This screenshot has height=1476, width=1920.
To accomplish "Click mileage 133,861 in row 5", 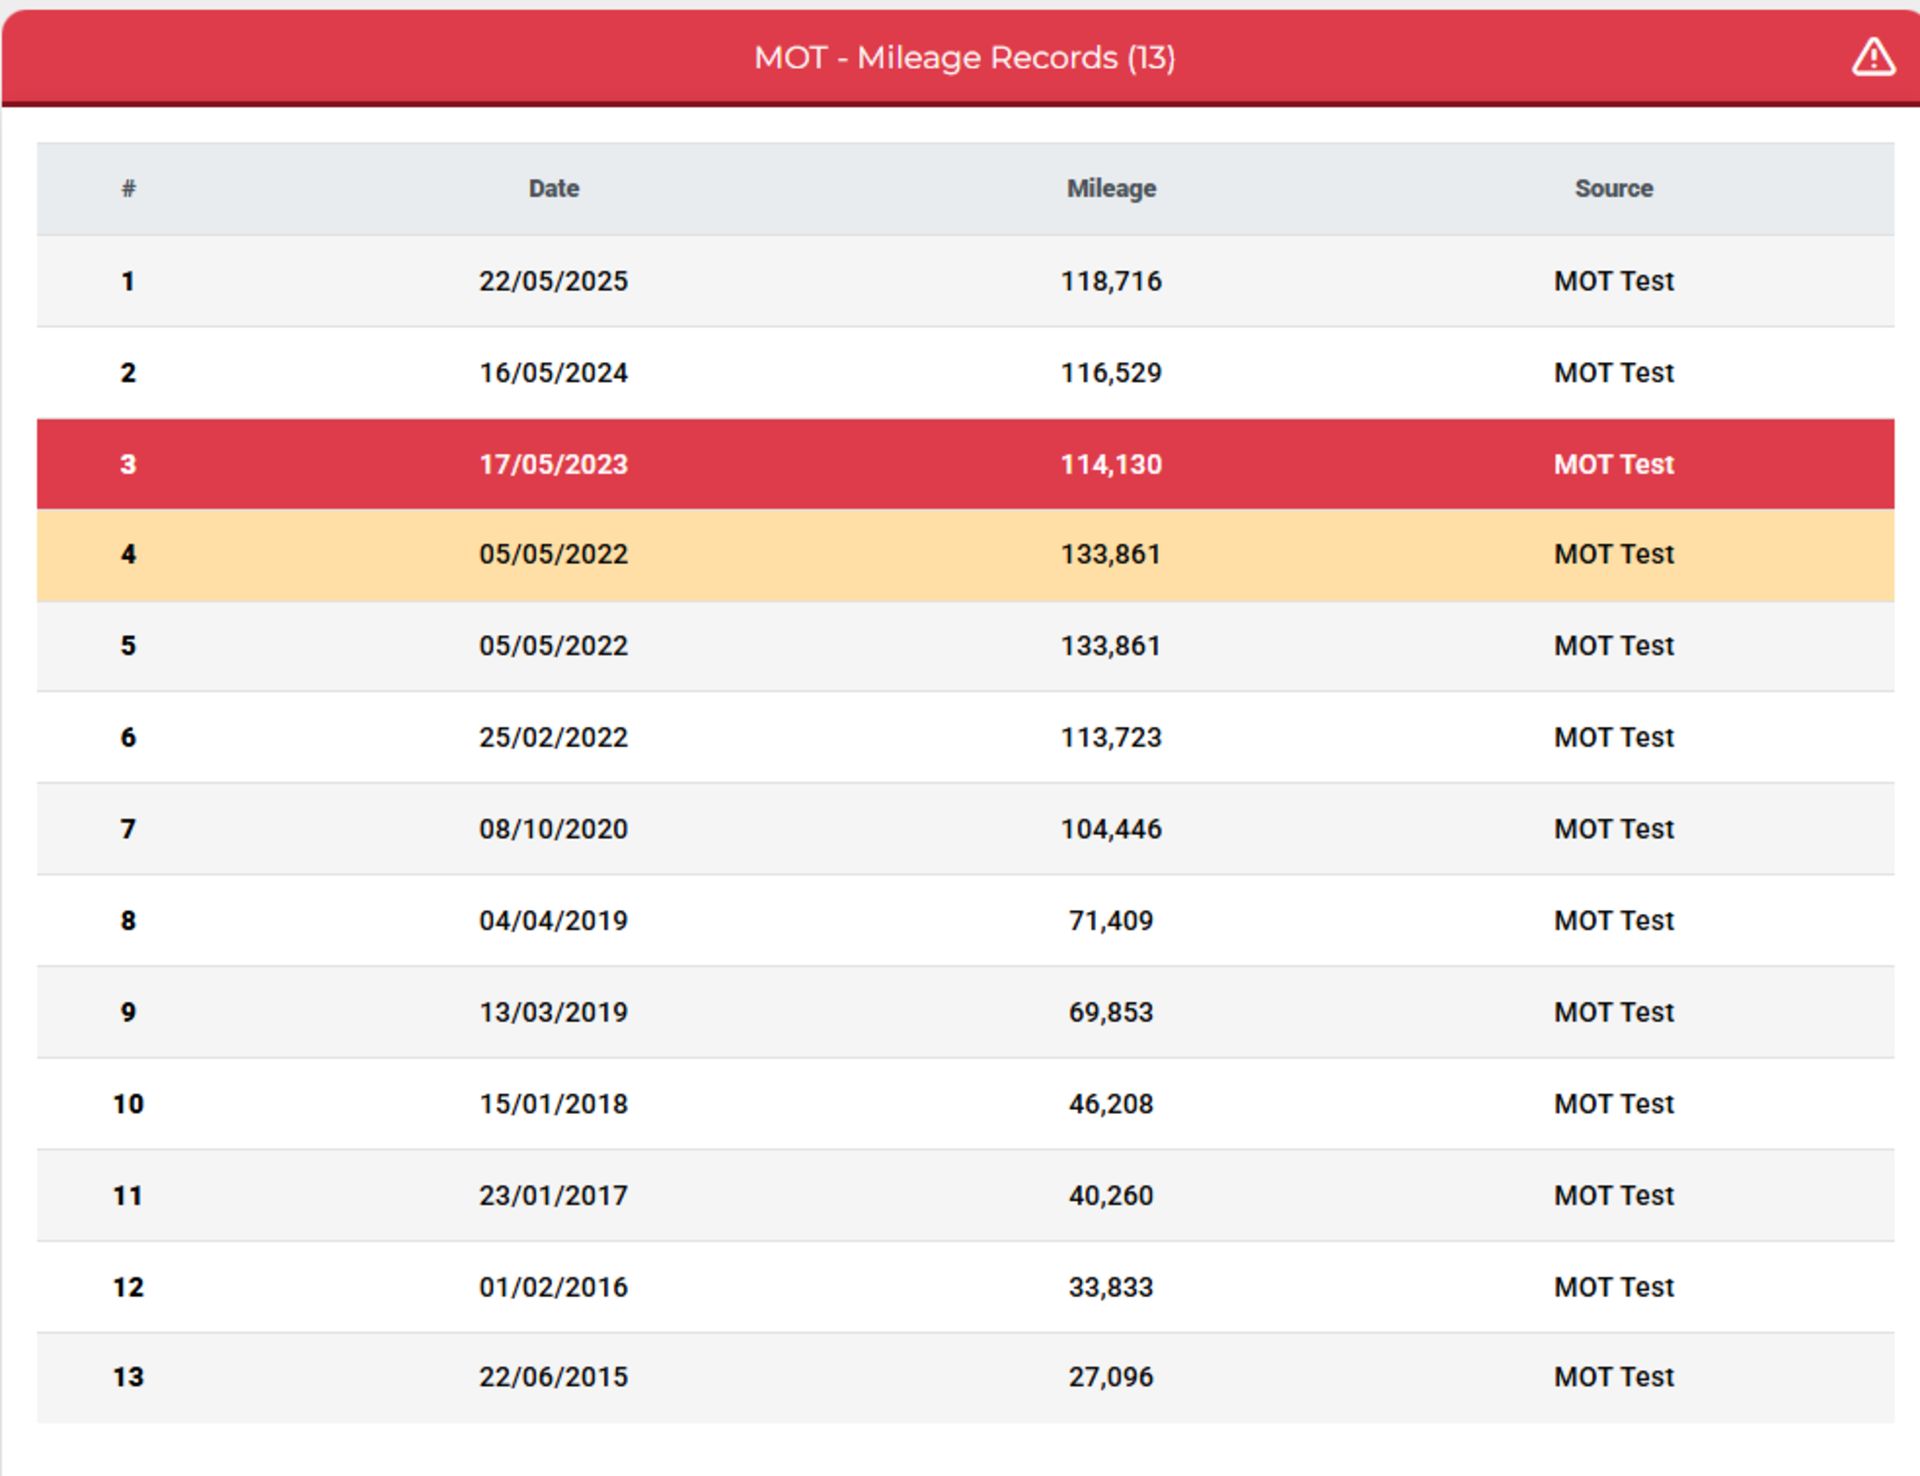I will tap(1111, 646).
